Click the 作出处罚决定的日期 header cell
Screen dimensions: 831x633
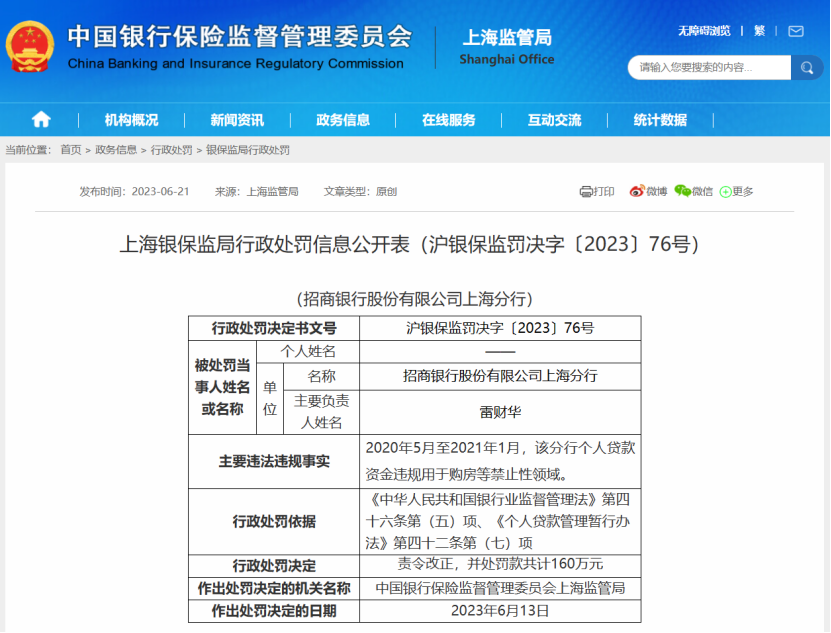[x=274, y=611]
